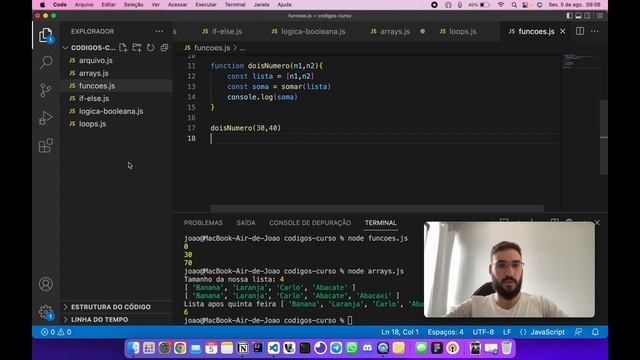The height and width of the screenshot is (360, 640).
Task: Toggle secondary sidebar layout icon
Action: click(587, 16)
